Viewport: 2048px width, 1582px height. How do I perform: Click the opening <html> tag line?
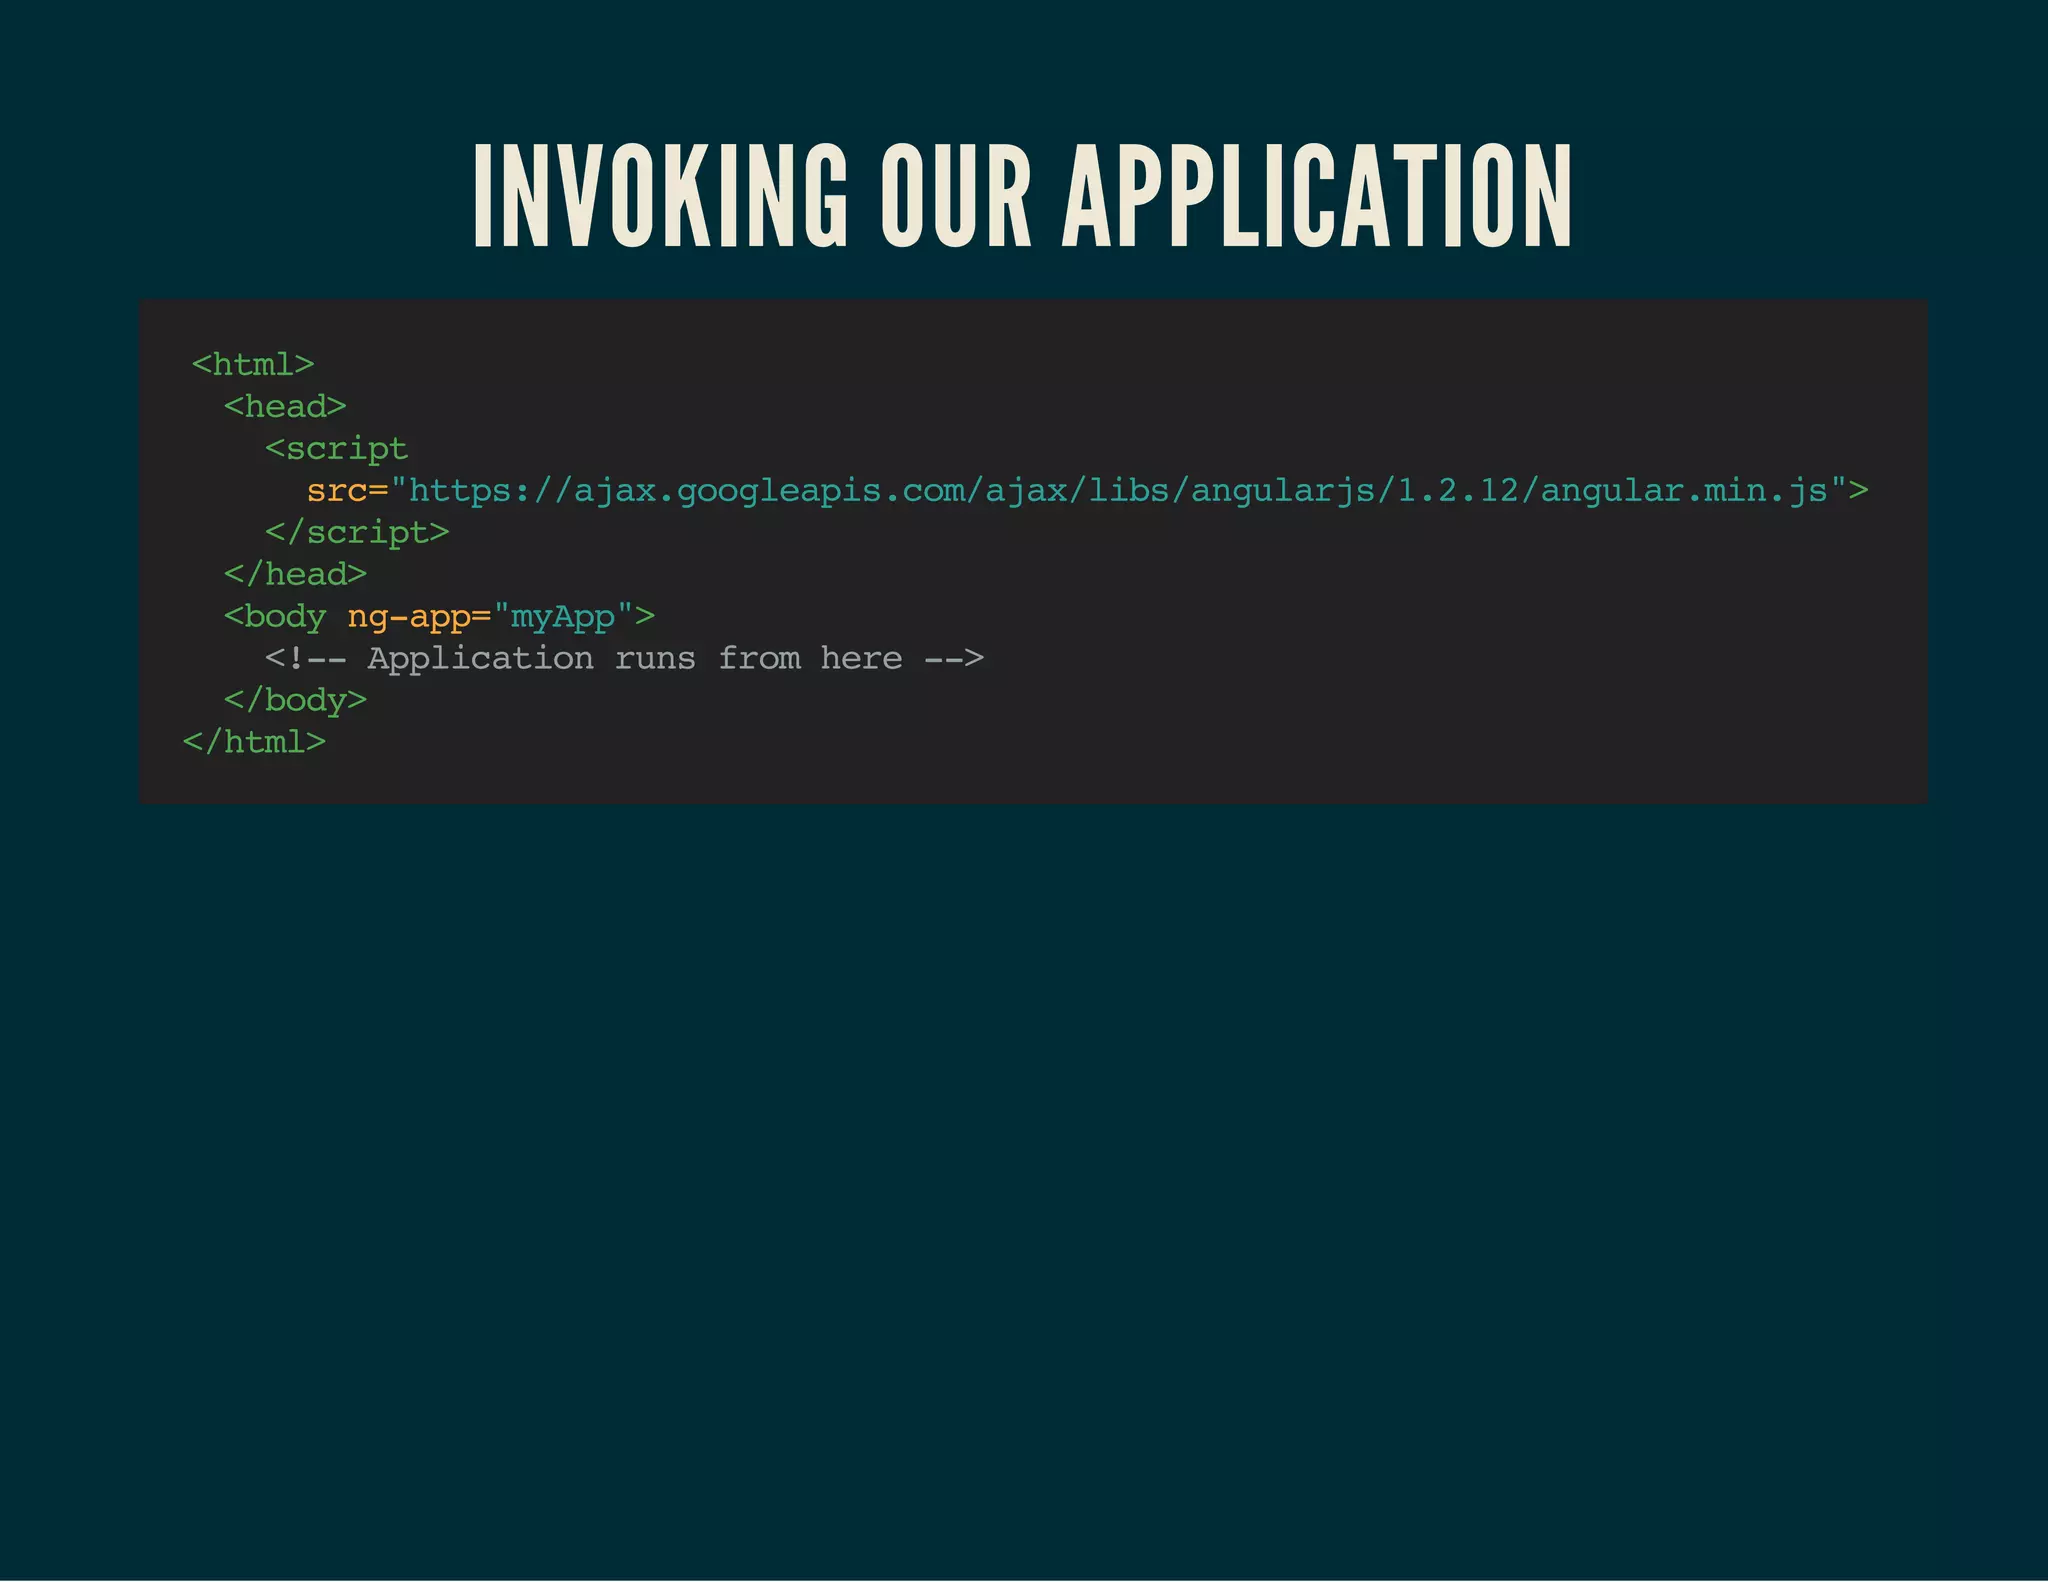[x=253, y=364]
